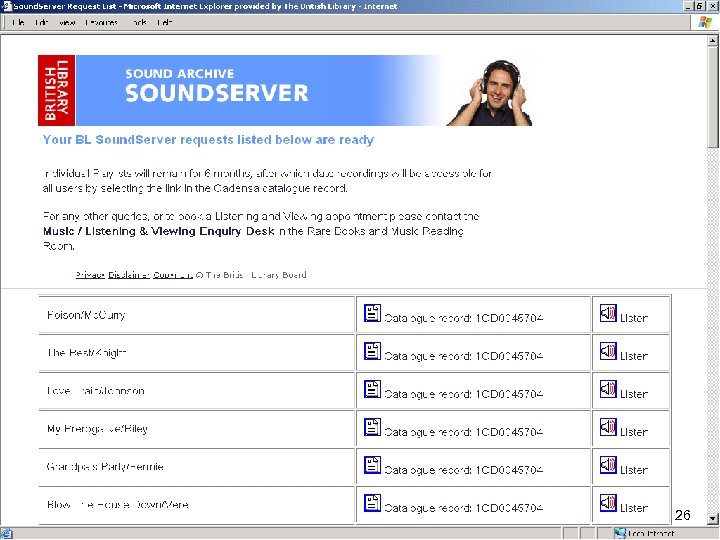Open the Favorites menu
This screenshot has height=540, width=720.
point(101,22)
